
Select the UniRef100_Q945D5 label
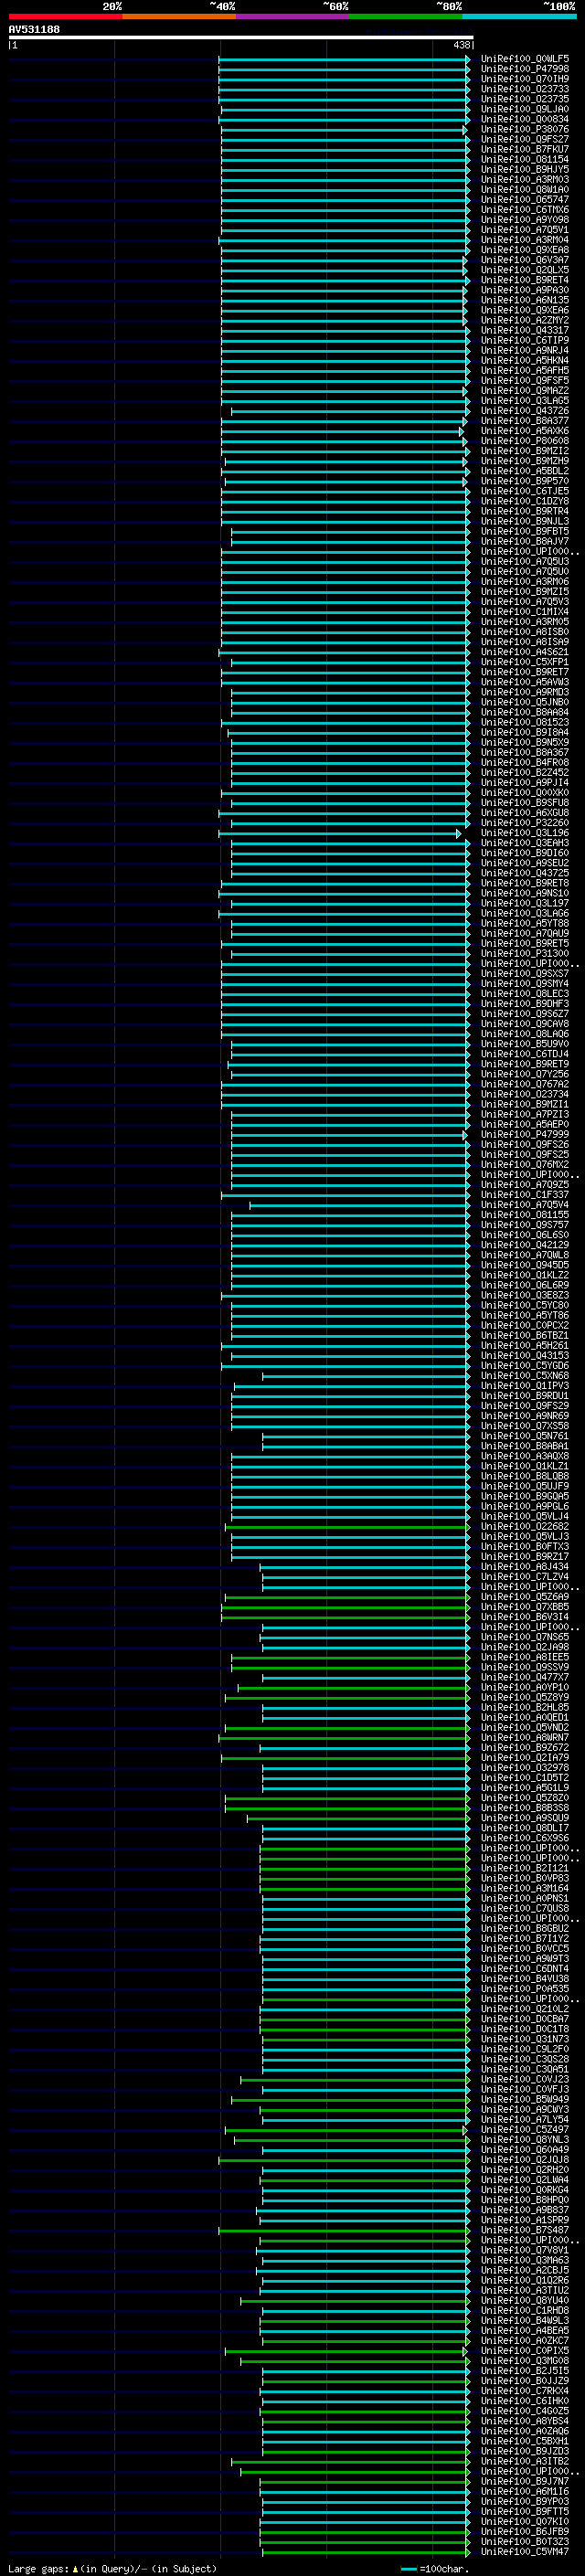[x=525, y=1265]
